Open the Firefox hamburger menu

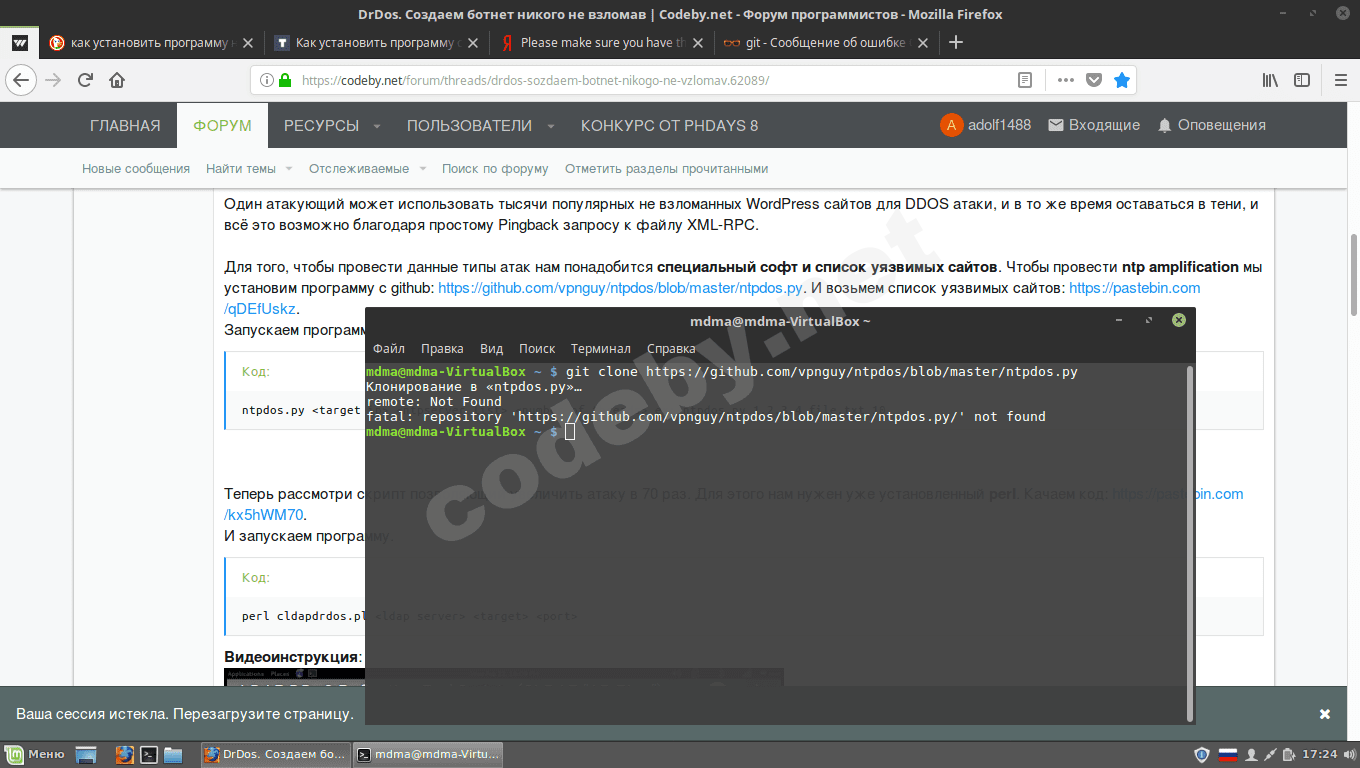click(x=1340, y=80)
